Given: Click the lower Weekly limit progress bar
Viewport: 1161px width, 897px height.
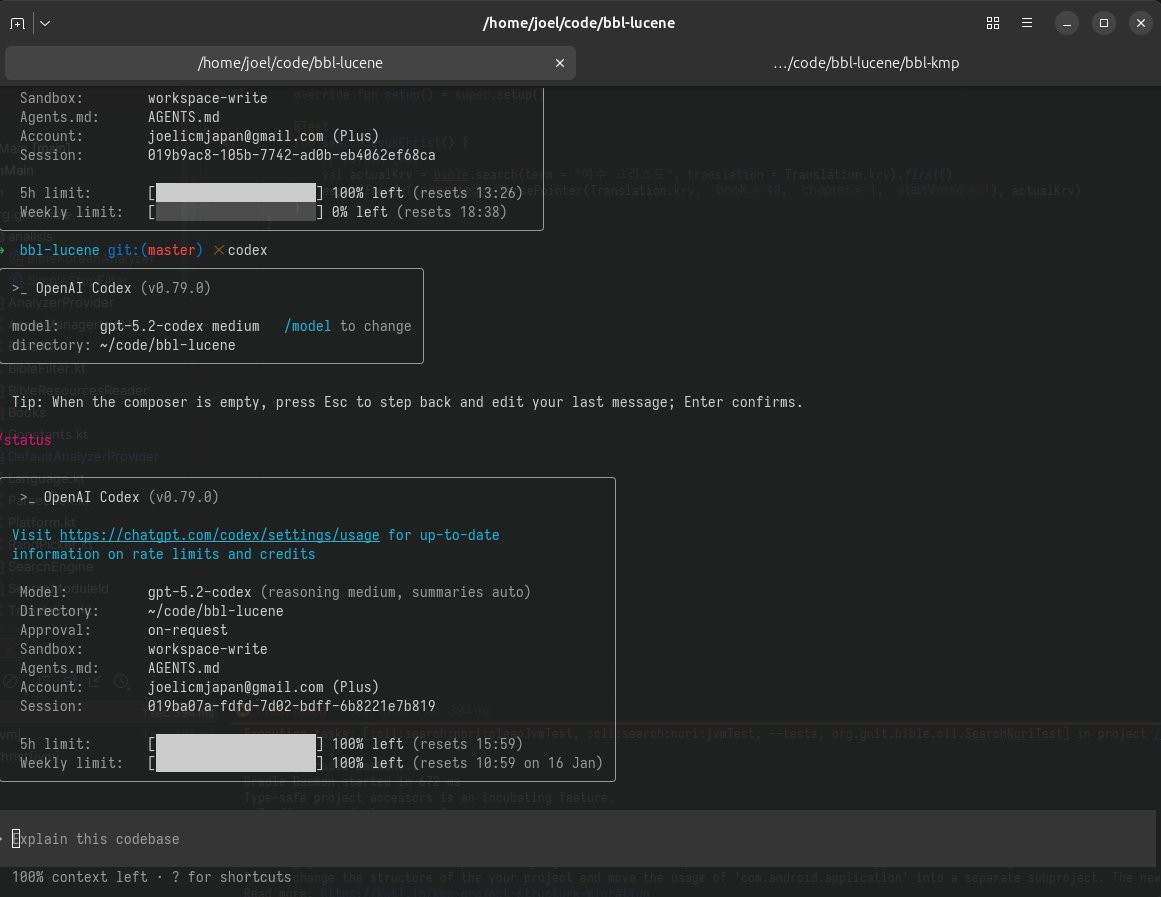Looking at the screenshot, I should pos(235,763).
